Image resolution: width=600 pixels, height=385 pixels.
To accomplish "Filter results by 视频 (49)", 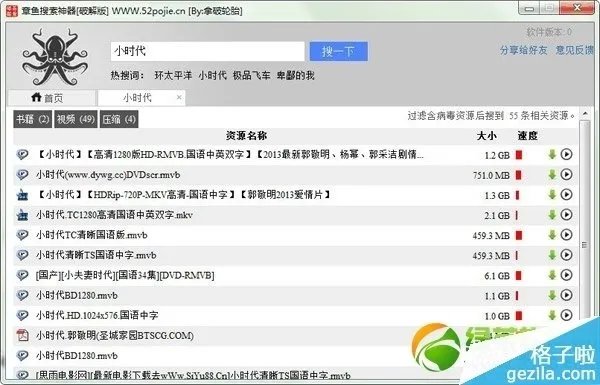I will coord(75,119).
